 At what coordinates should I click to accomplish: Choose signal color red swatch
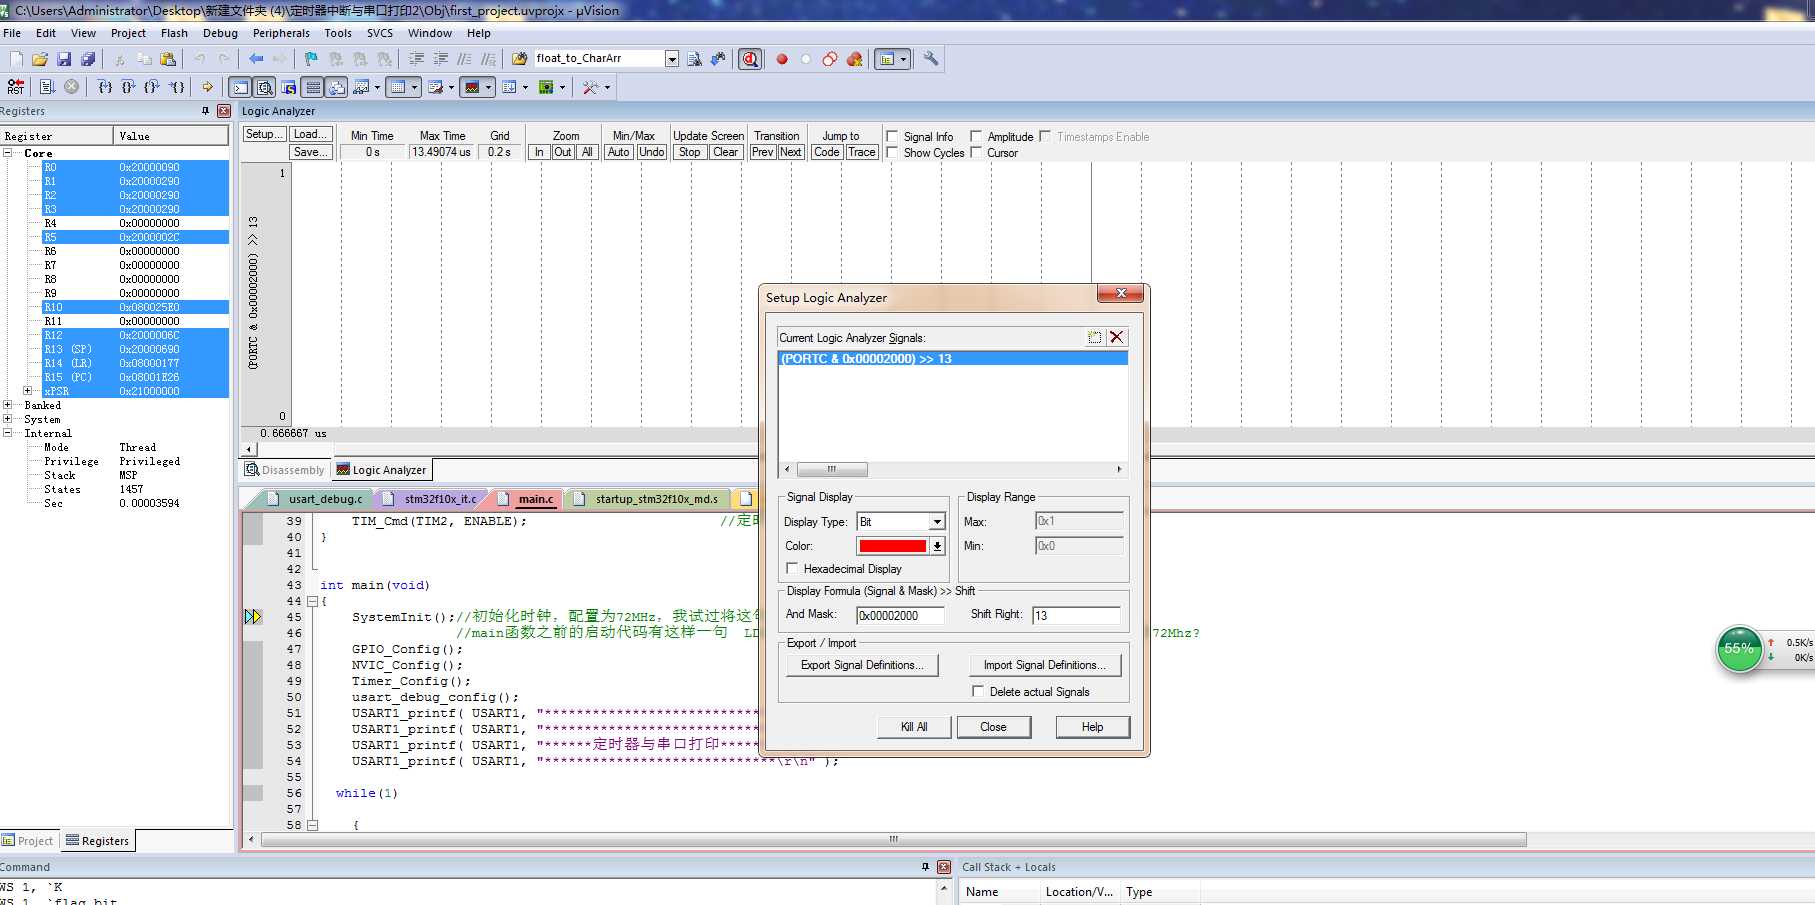tap(893, 546)
